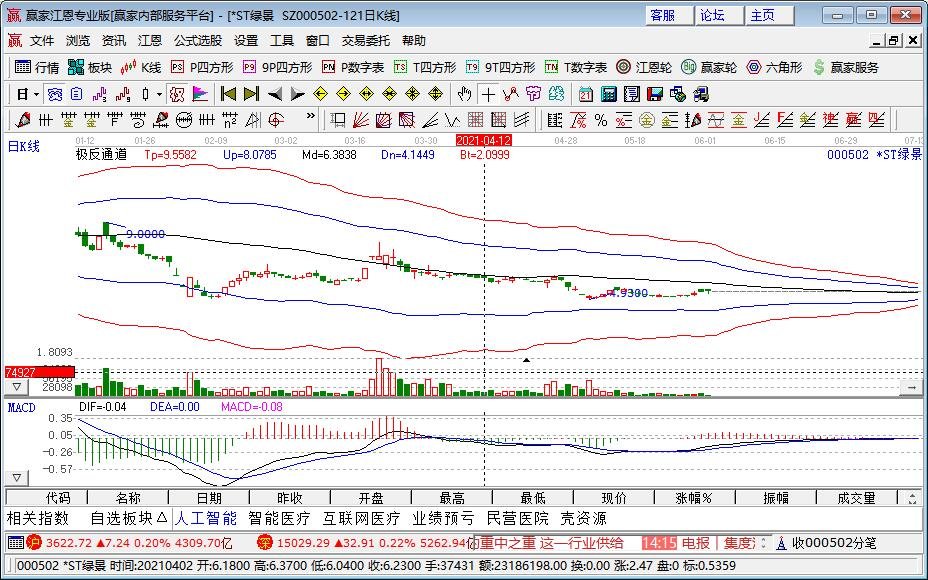
Task: Toggle the crosshair cursor tool
Action: (x=488, y=94)
